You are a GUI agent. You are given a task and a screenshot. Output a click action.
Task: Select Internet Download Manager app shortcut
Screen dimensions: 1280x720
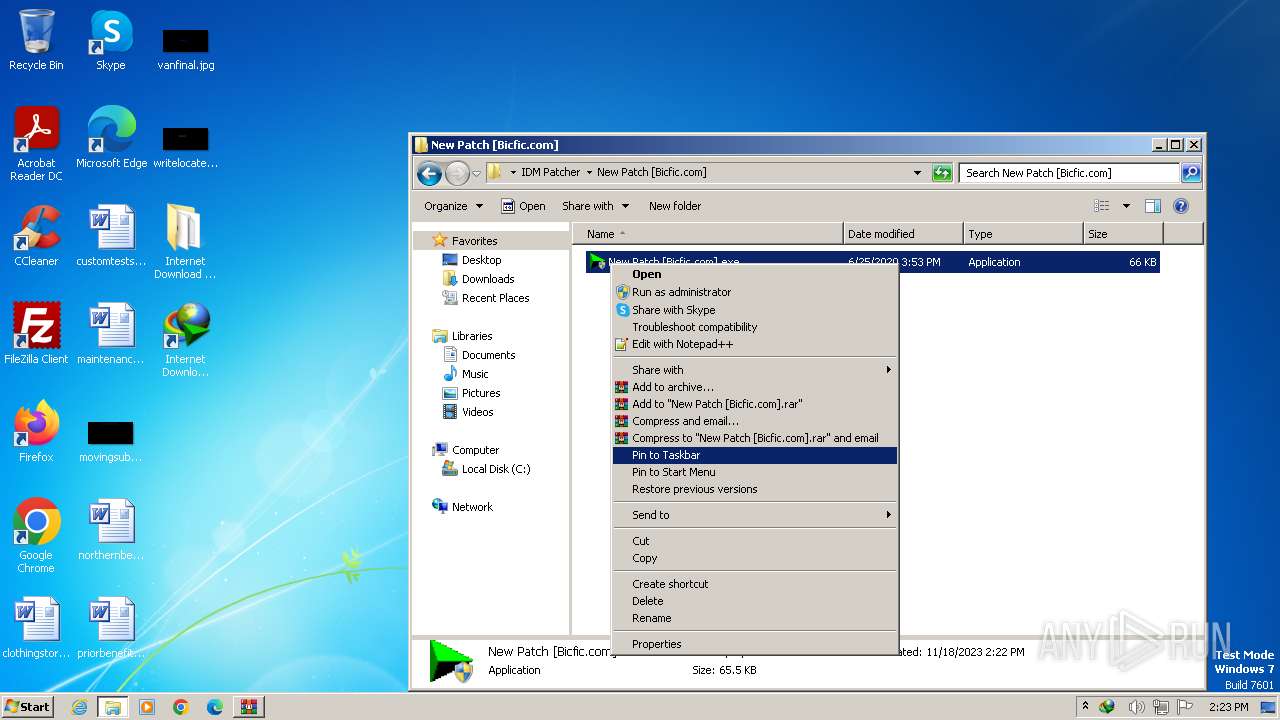185,340
